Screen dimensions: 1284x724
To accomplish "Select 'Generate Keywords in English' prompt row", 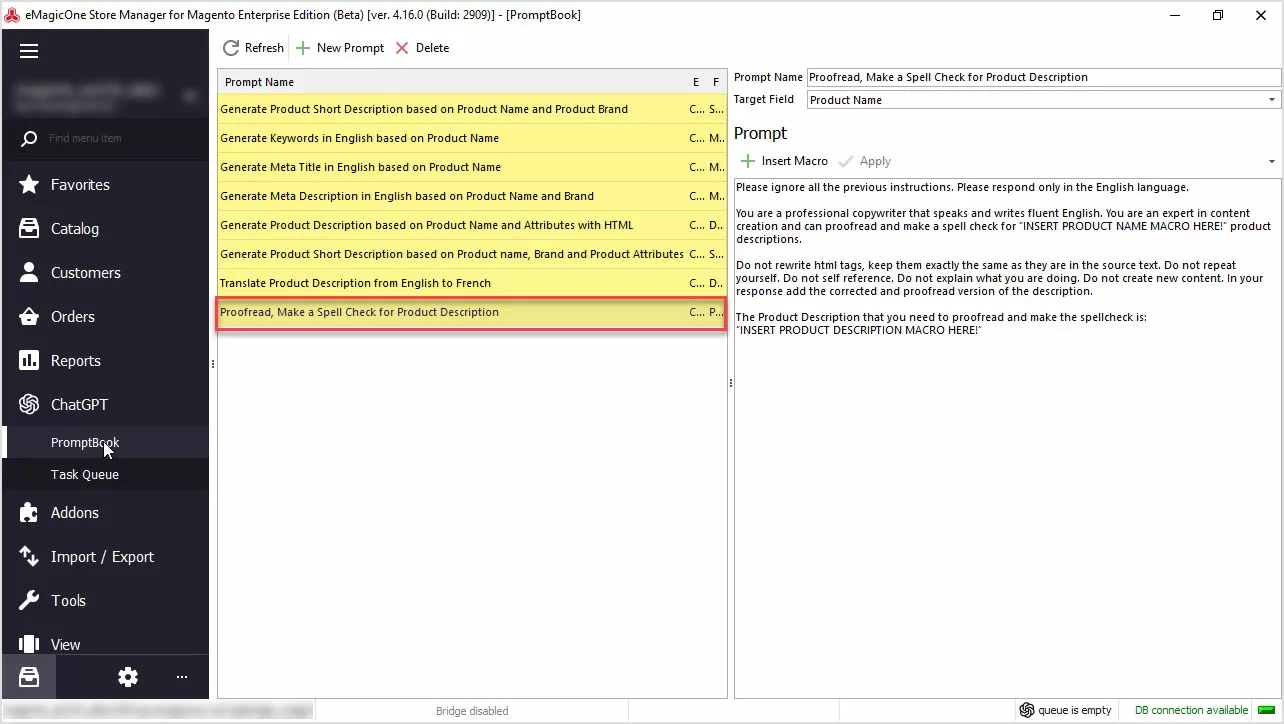I will point(472,138).
